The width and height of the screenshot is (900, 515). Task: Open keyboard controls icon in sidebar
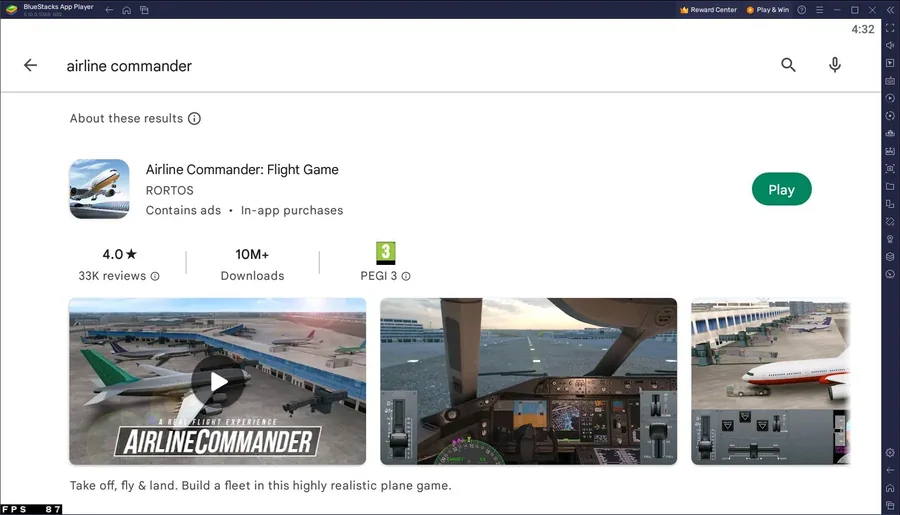point(890,80)
